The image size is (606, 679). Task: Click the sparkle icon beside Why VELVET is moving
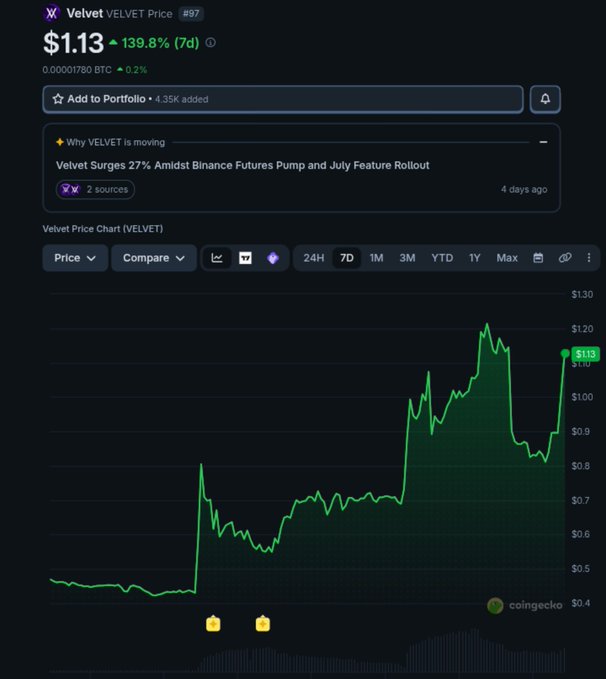click(x=60, y=142)
